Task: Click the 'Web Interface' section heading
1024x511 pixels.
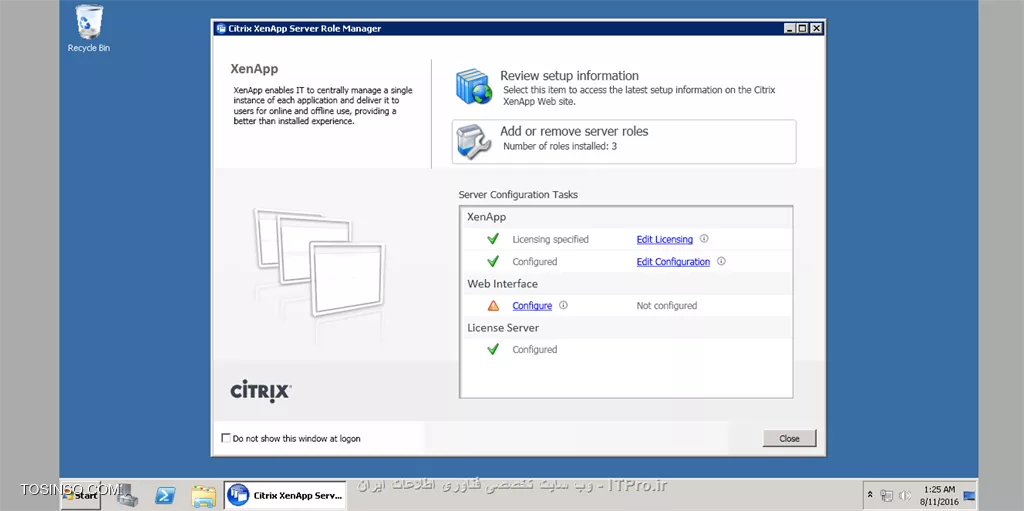Action: [x=503, y=284]
